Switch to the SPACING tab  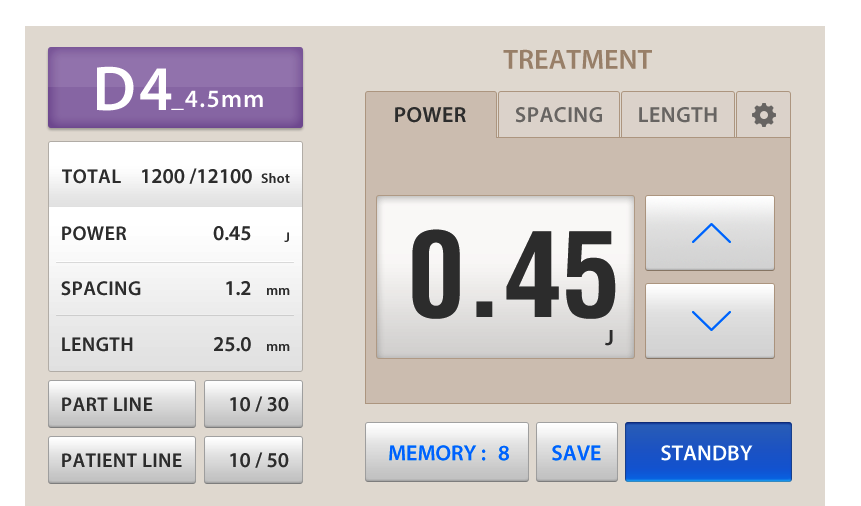pos(558,115)
